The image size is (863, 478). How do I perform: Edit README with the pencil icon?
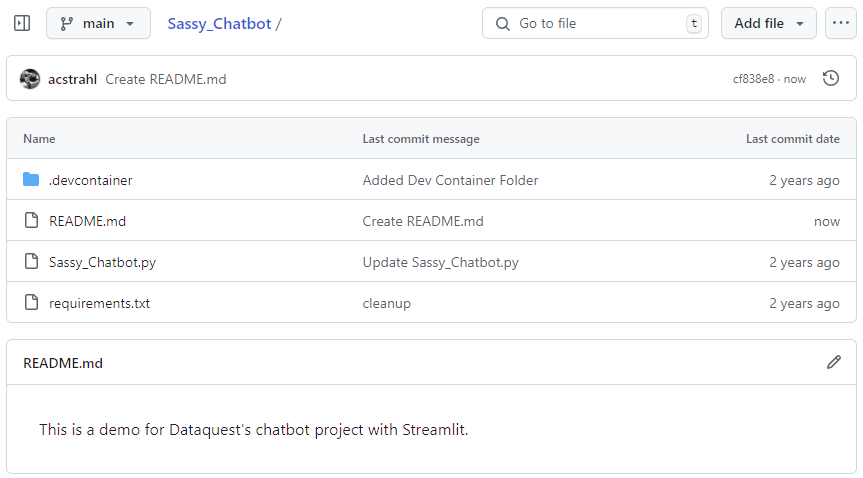pos(833,362)
